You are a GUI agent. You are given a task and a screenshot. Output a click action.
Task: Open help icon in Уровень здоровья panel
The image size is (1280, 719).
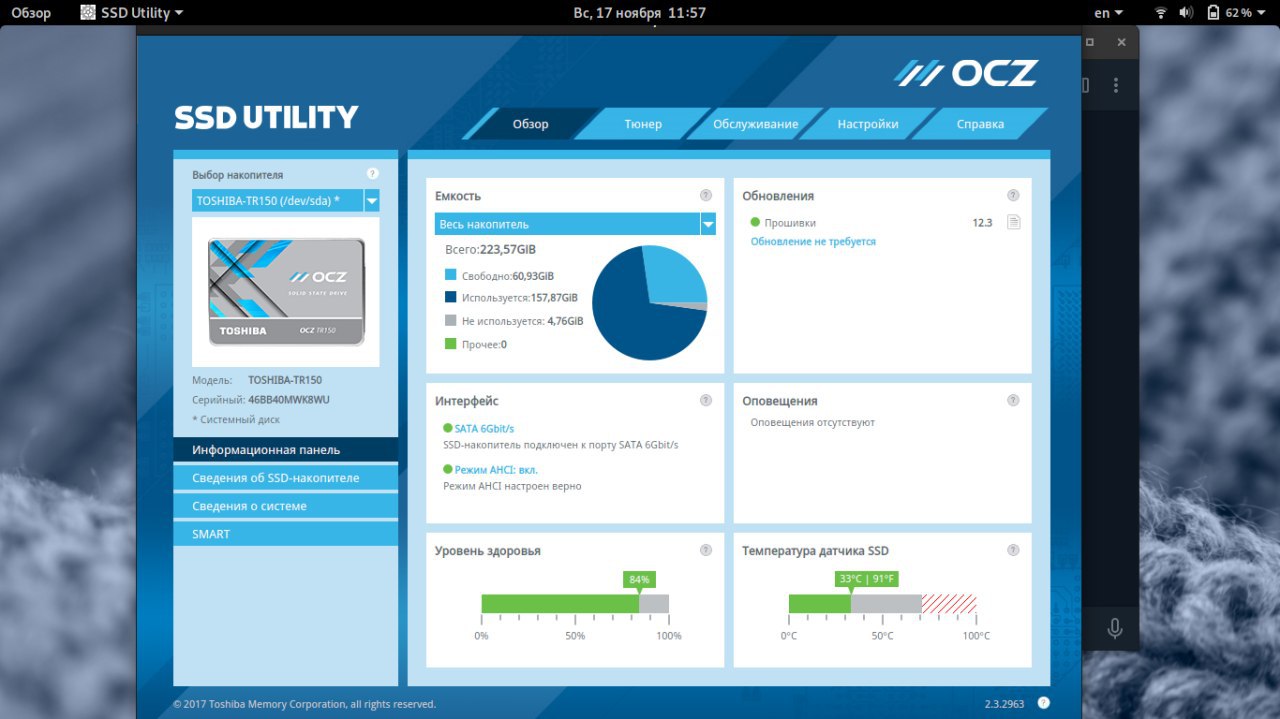click(706, 550)
